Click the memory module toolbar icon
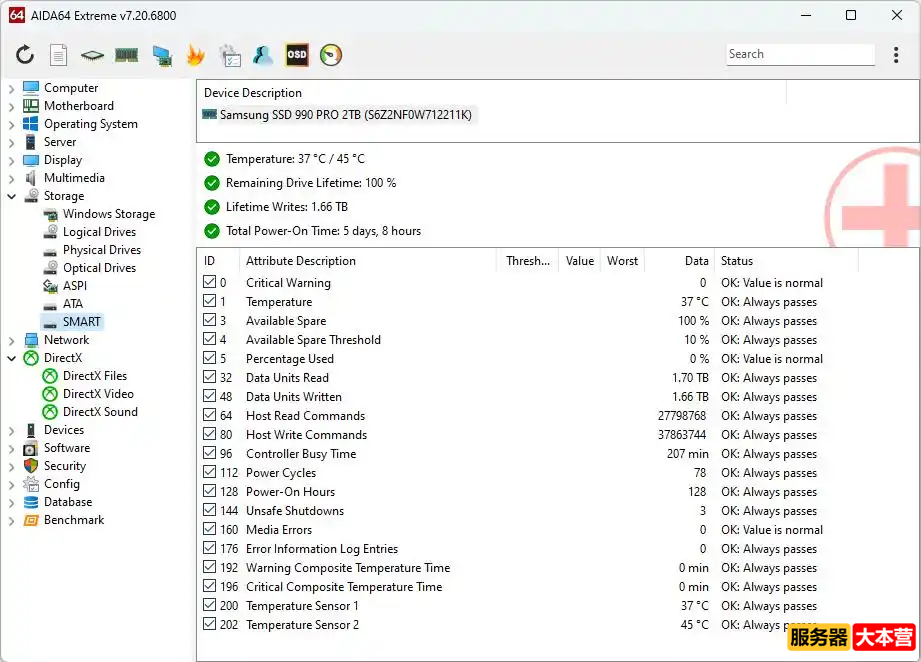The height and width of the screenshot is (662, 921). pos(126,55)
